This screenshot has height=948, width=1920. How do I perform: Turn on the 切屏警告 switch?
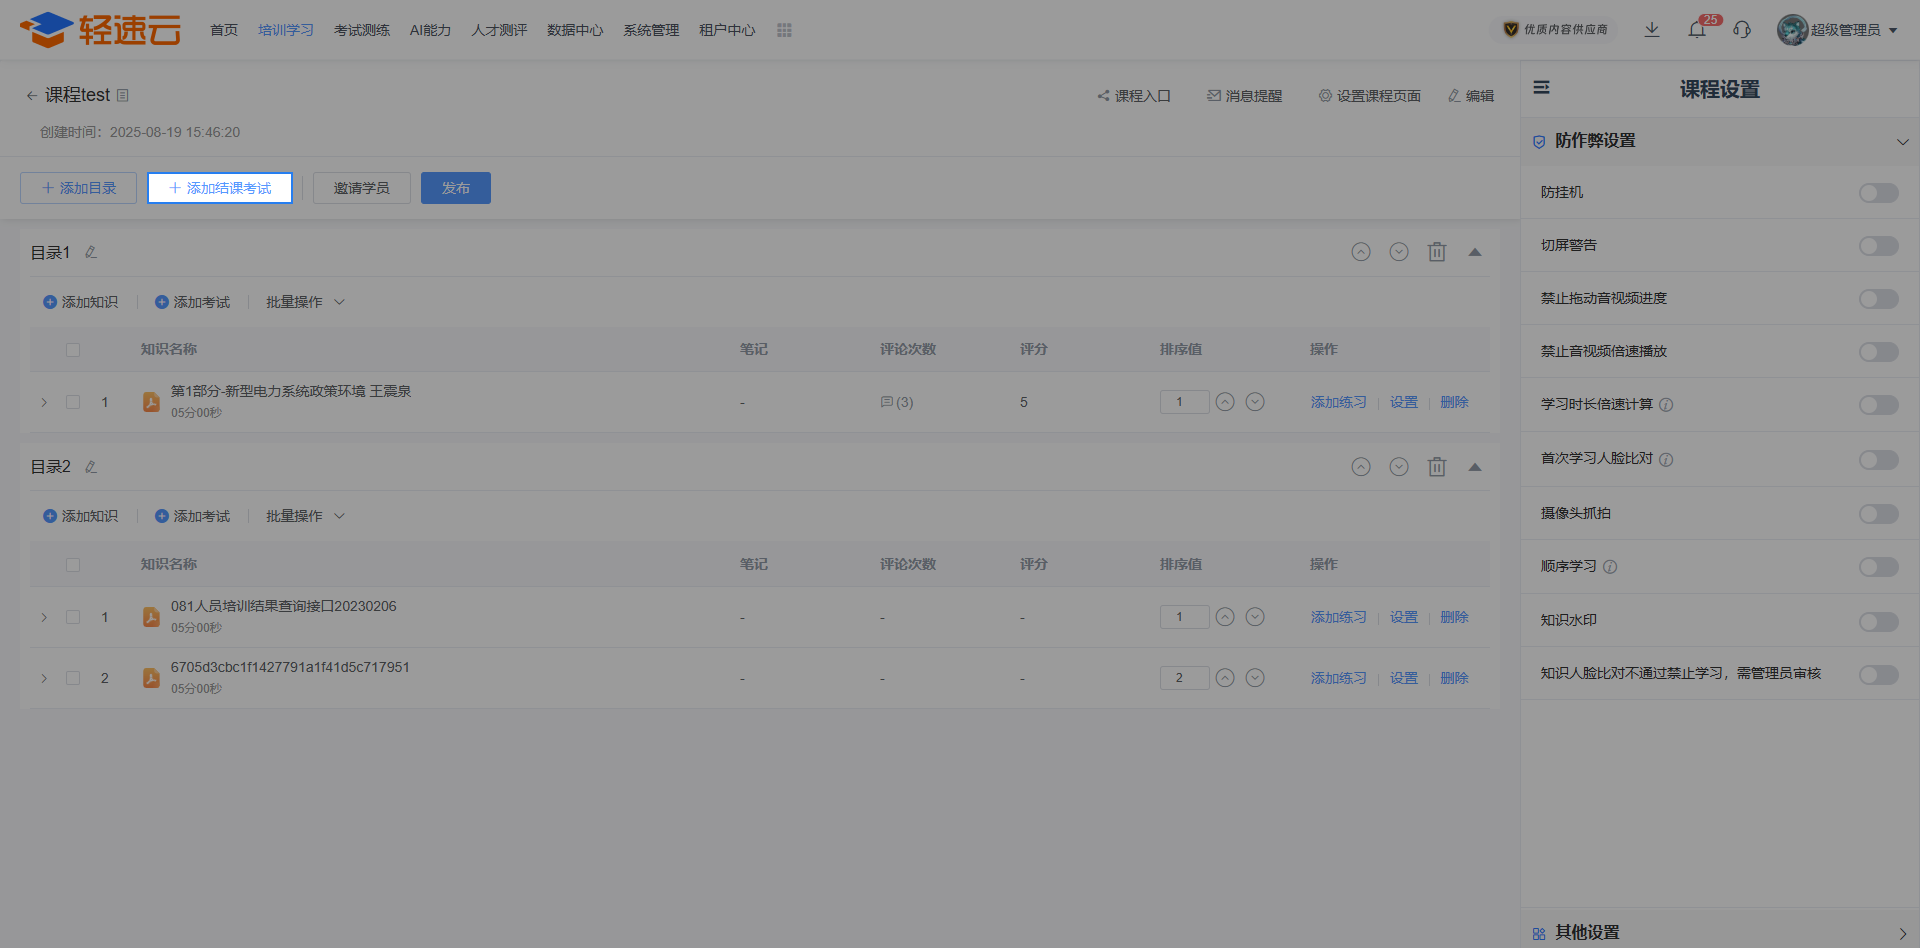1878,246
